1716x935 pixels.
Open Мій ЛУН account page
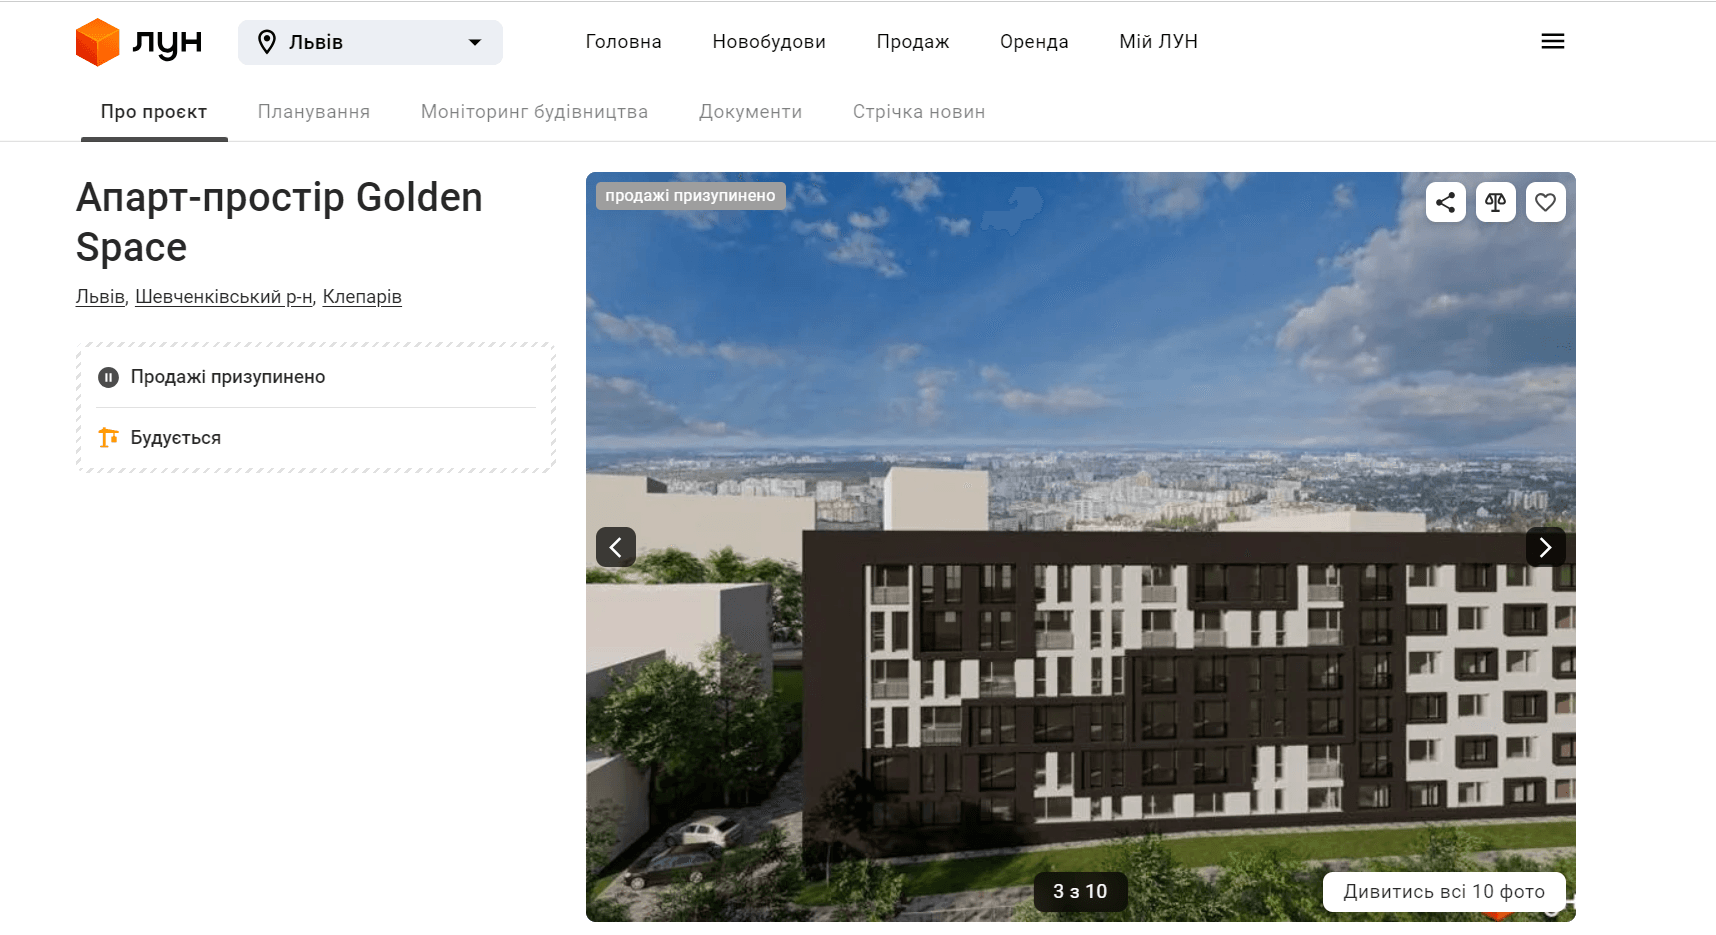point(1158,42)
